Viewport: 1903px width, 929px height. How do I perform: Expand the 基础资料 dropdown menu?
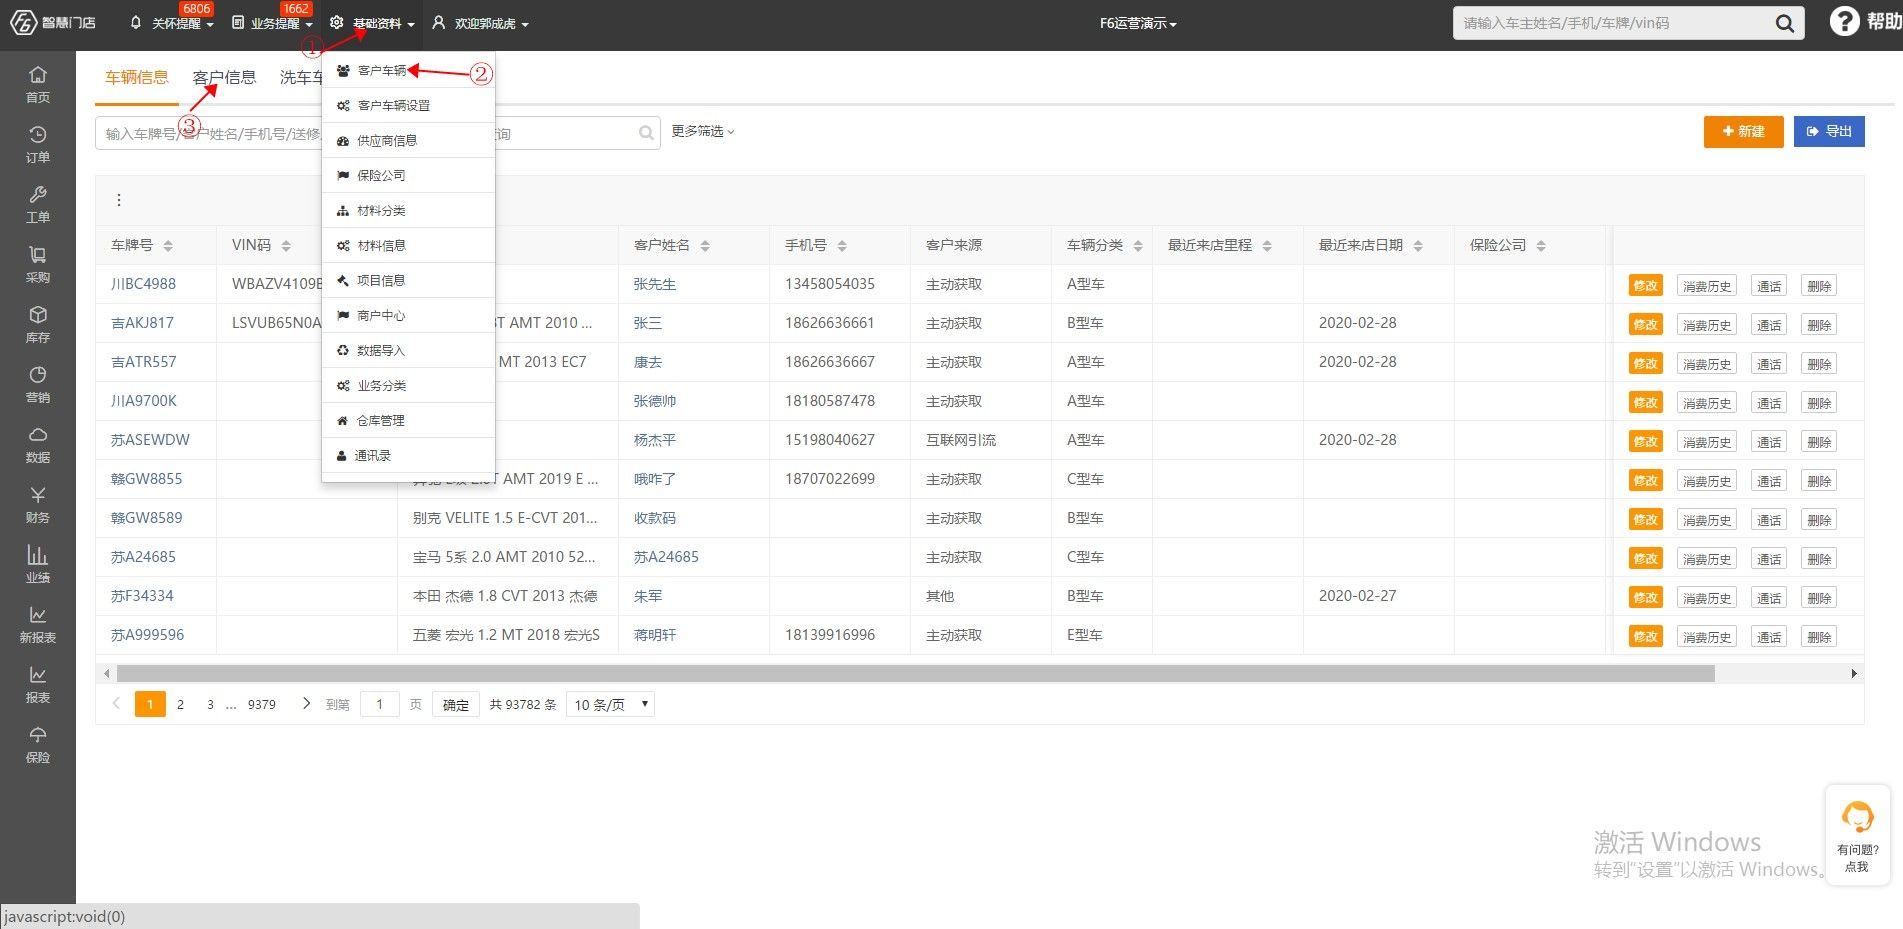point(372,23)
